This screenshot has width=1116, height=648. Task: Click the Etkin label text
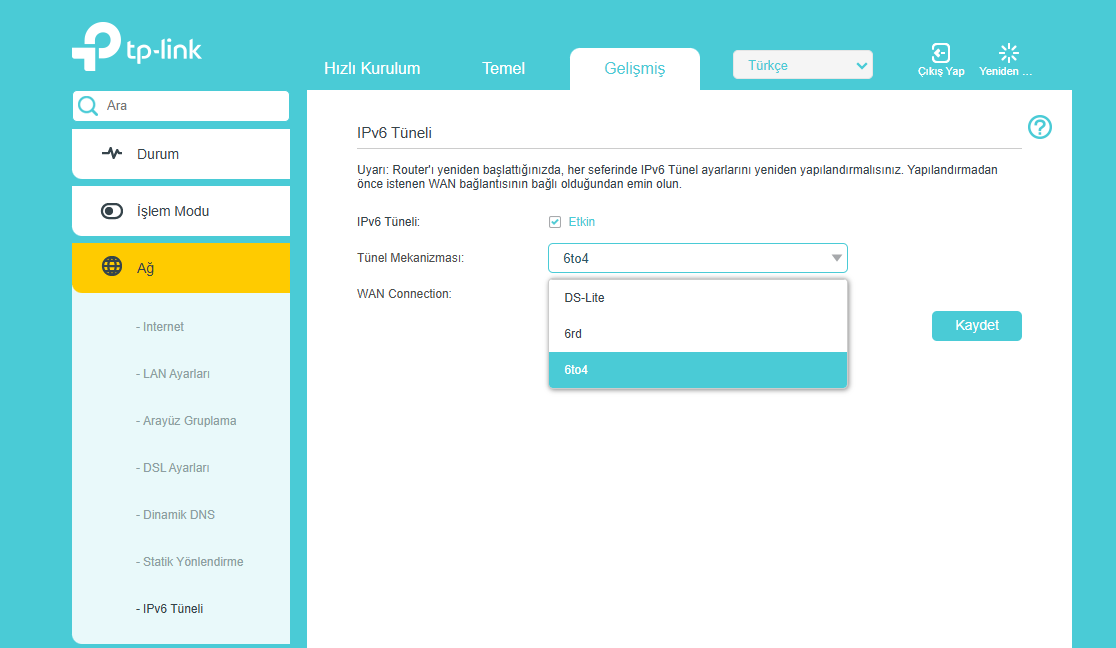[581, 222]
